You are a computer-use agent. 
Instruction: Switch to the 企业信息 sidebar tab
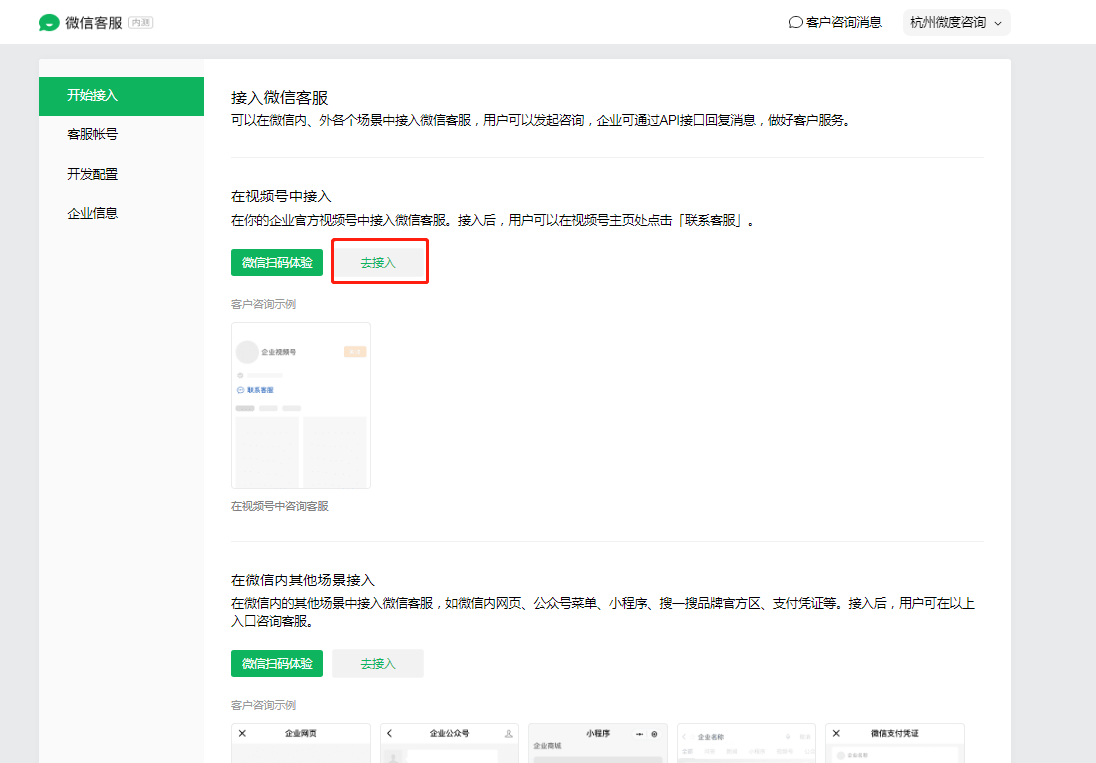click(121, 213)
